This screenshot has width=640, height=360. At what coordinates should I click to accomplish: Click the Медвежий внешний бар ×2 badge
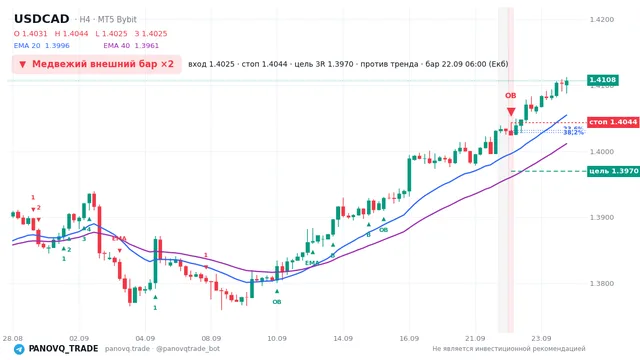pos(97,64)
